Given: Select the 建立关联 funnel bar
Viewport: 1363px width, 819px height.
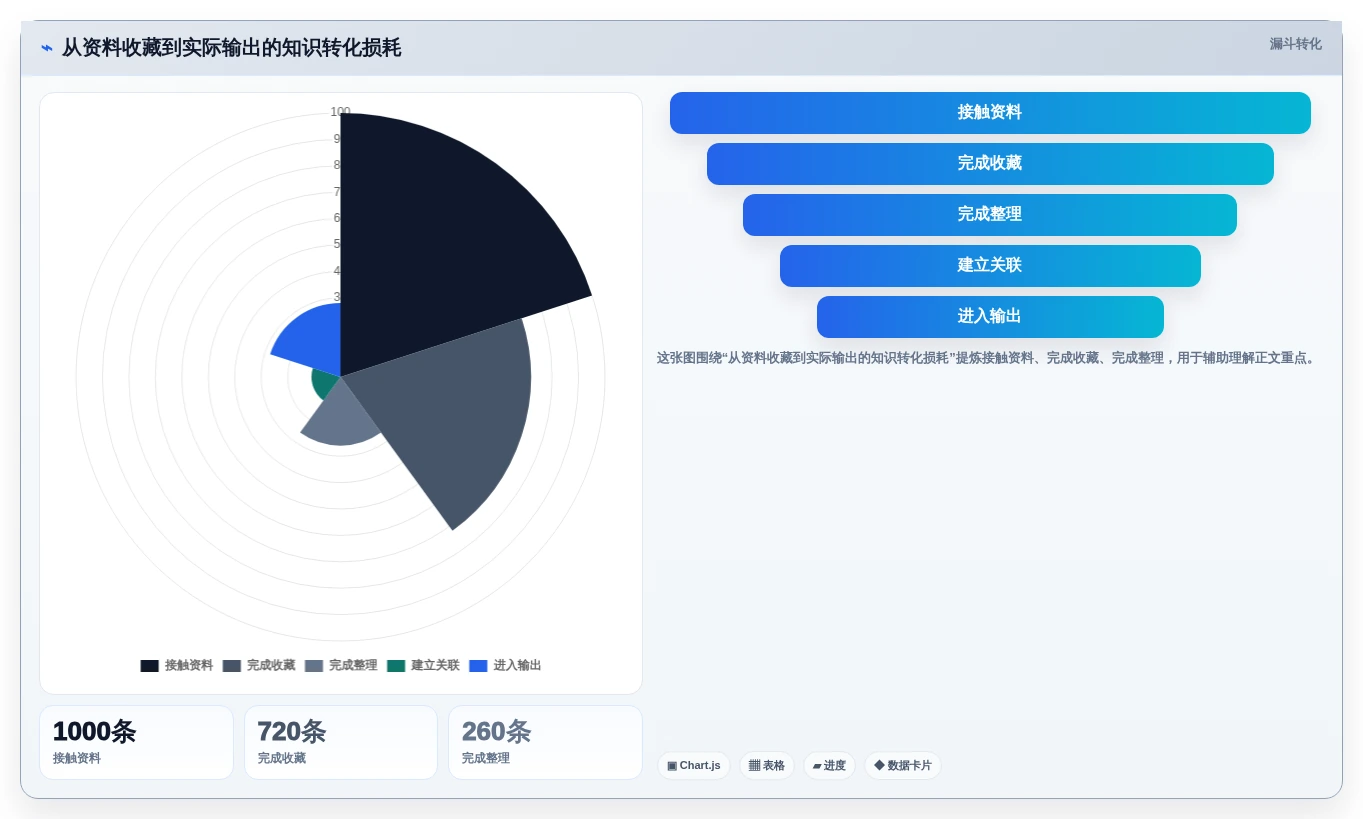Looking at the screenshot, I should coord(990,266).
